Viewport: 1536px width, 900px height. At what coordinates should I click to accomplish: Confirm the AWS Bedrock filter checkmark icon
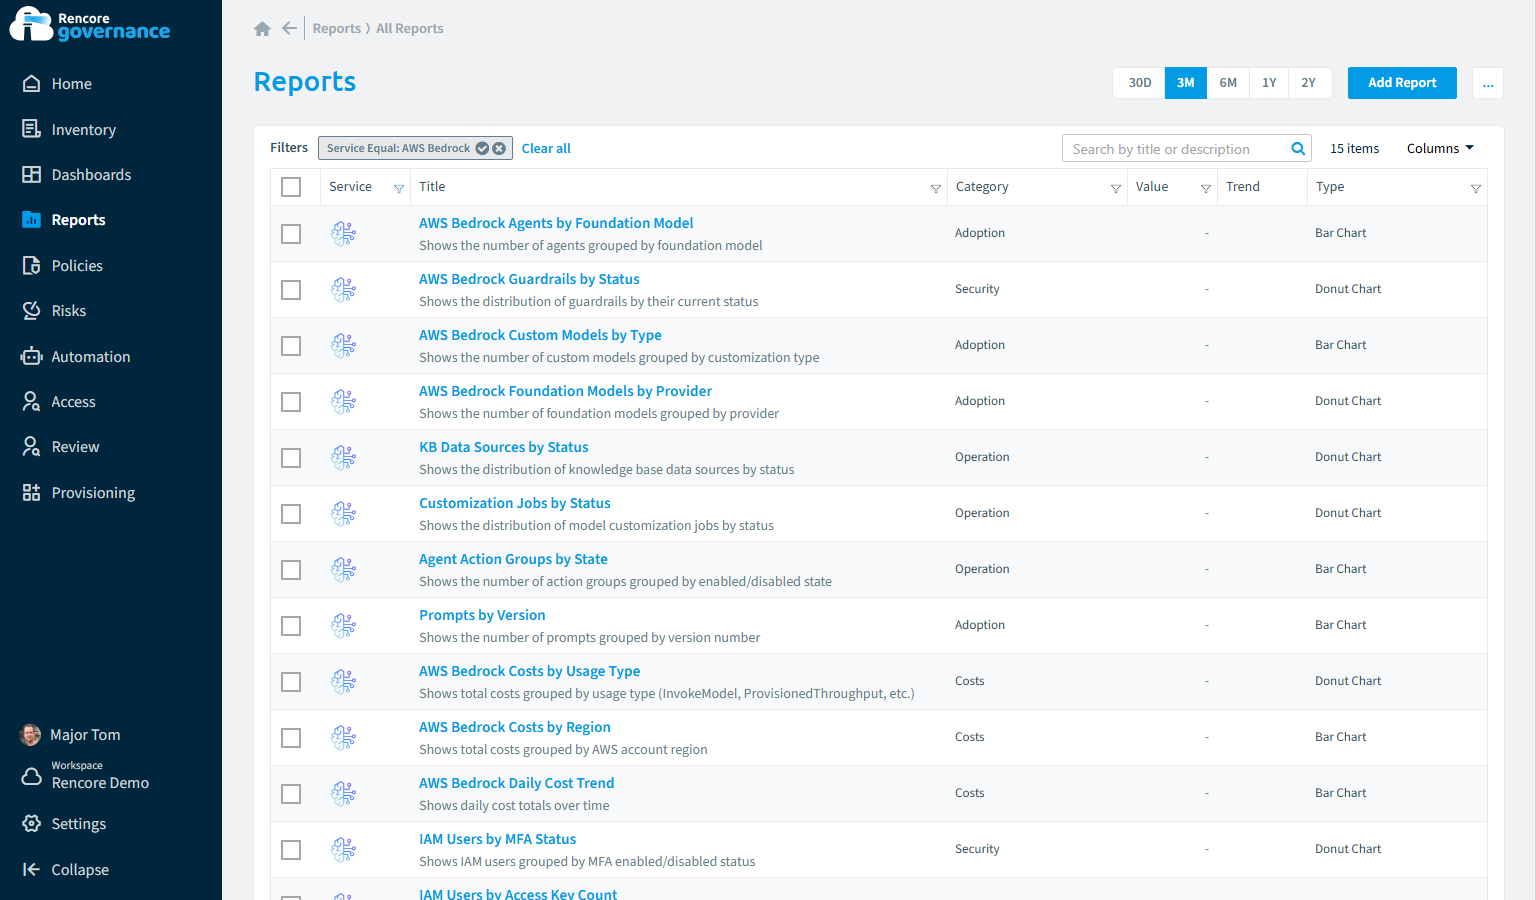[482, 148]
